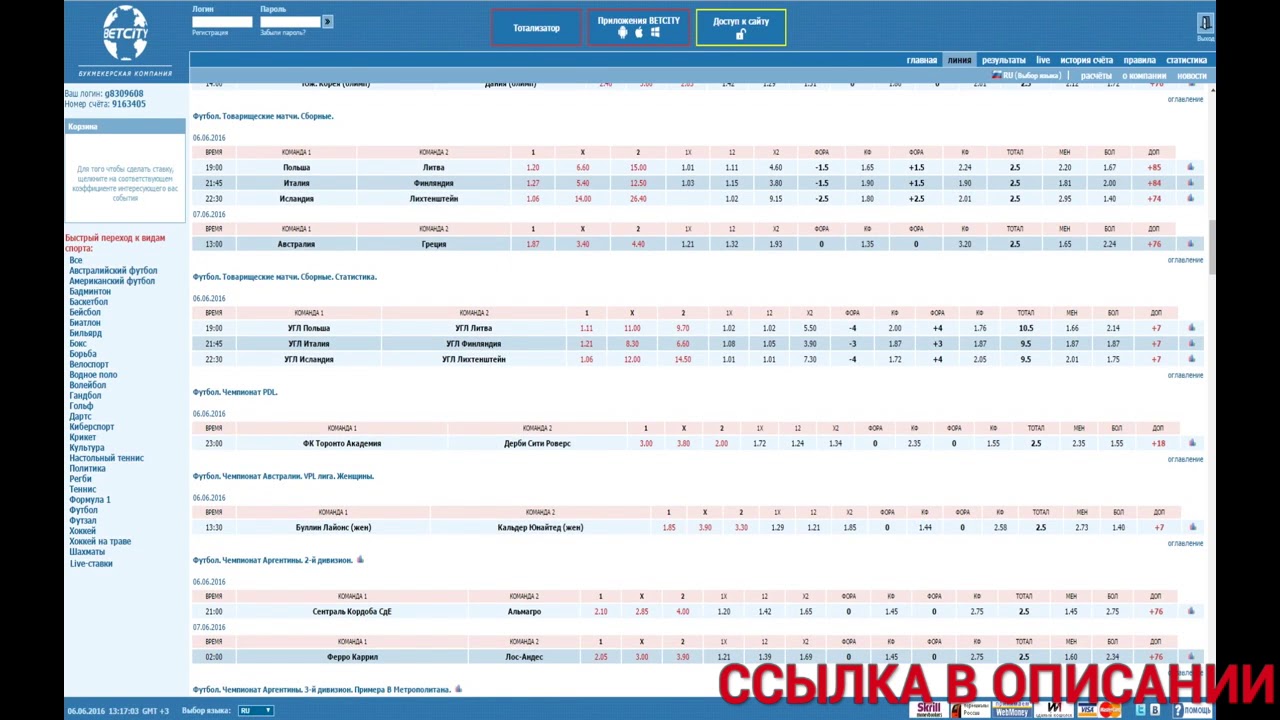Click Футбол. Чемпионат PDL. heading
The image size is (1280, 720).
(235, 392)
